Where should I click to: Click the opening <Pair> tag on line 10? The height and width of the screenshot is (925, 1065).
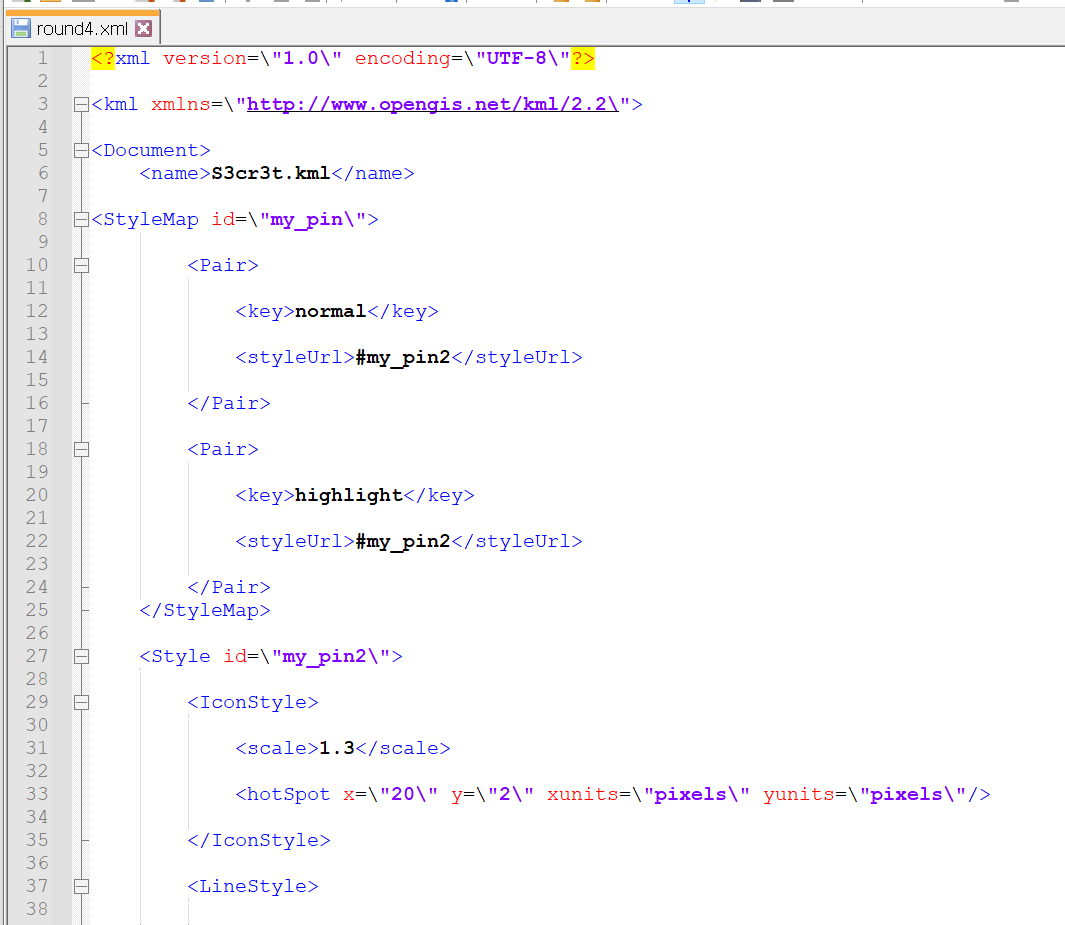223,266
